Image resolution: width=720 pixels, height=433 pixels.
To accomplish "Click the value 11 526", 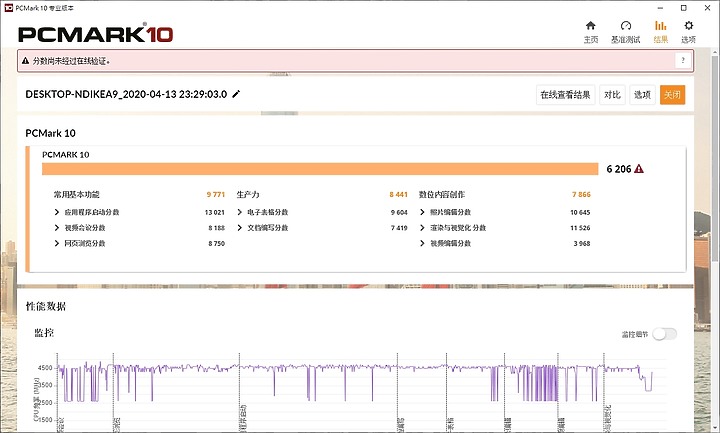I will [x=580, y=228].
